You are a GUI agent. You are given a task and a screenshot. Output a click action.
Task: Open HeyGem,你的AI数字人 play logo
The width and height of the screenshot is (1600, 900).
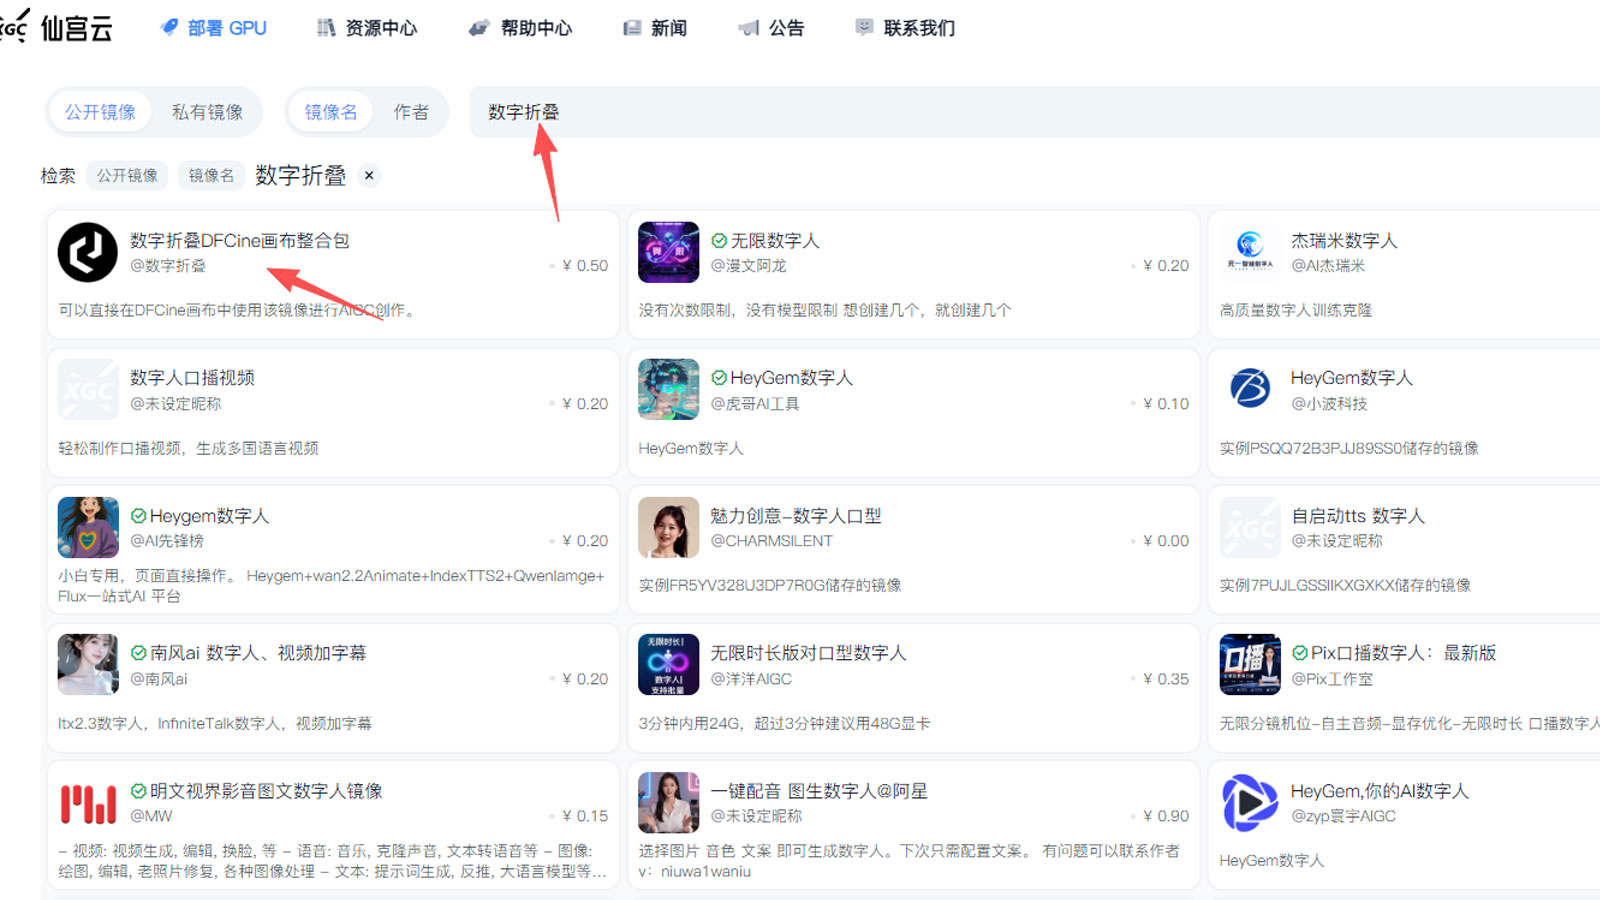1250,802
